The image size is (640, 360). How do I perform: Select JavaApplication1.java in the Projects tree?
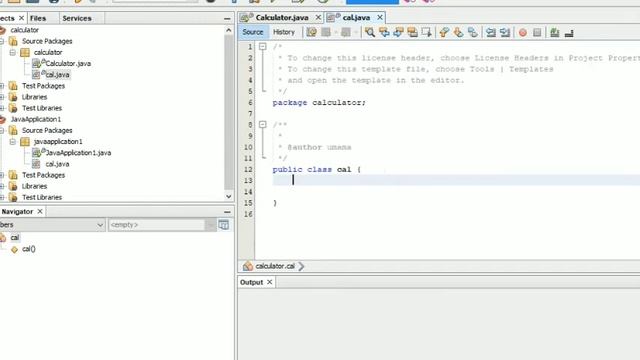pos(78,153)
